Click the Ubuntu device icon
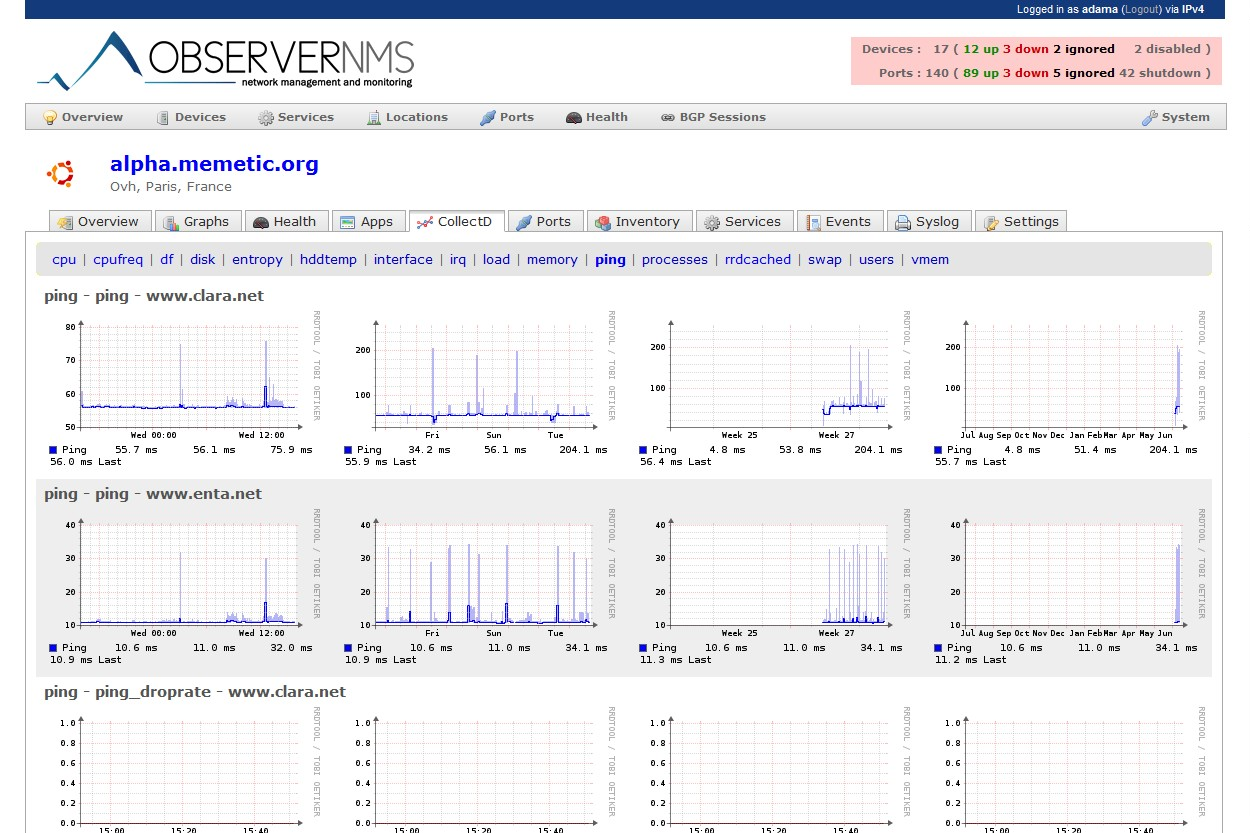 tap(60, 174)
